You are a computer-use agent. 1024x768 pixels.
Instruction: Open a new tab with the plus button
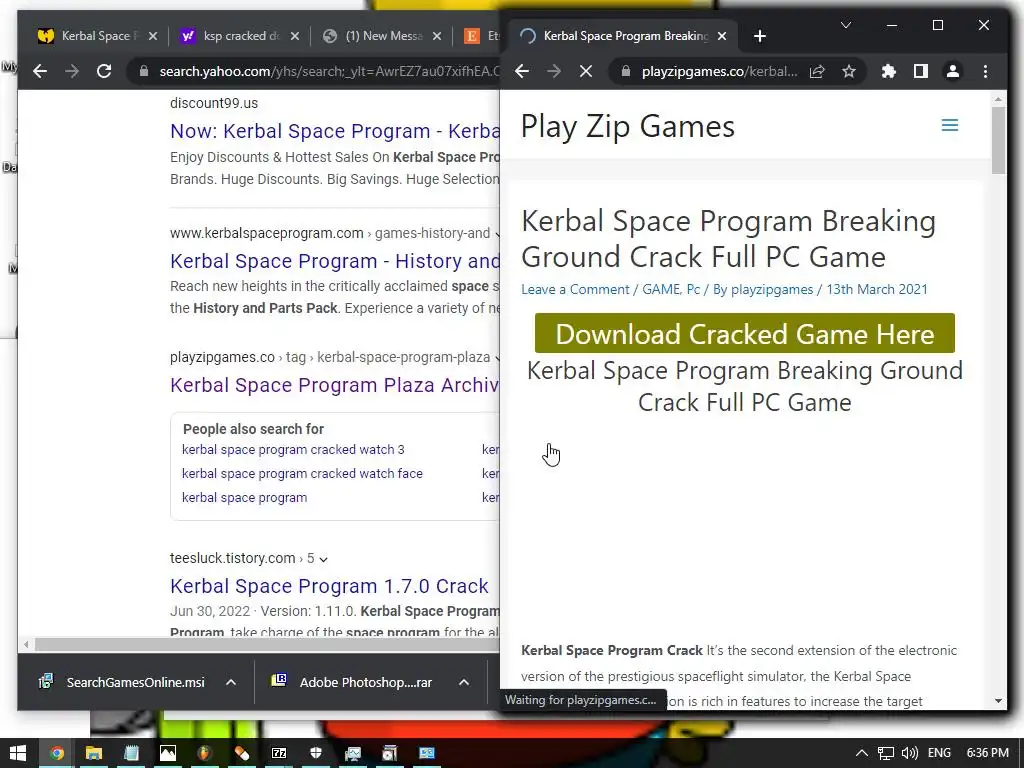[760, 36]
